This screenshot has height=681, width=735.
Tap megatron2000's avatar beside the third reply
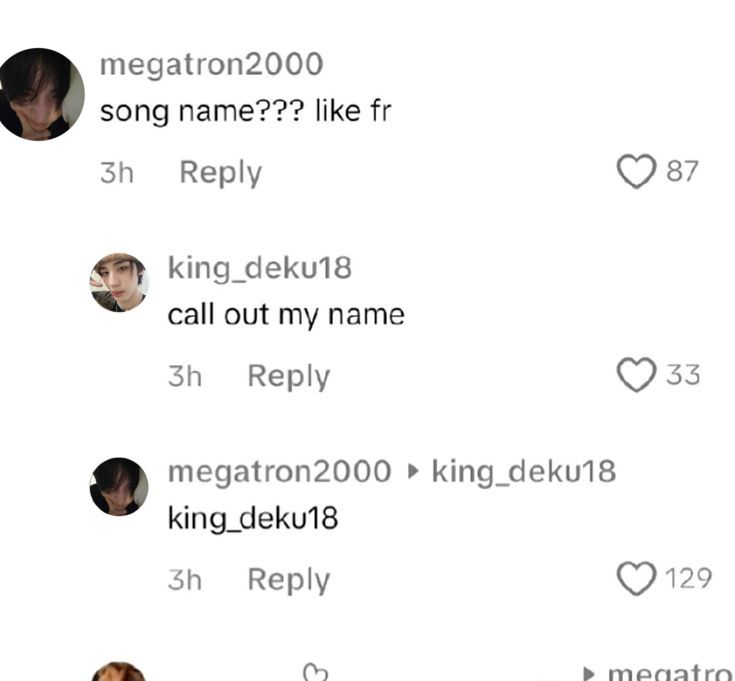point(120,486)
